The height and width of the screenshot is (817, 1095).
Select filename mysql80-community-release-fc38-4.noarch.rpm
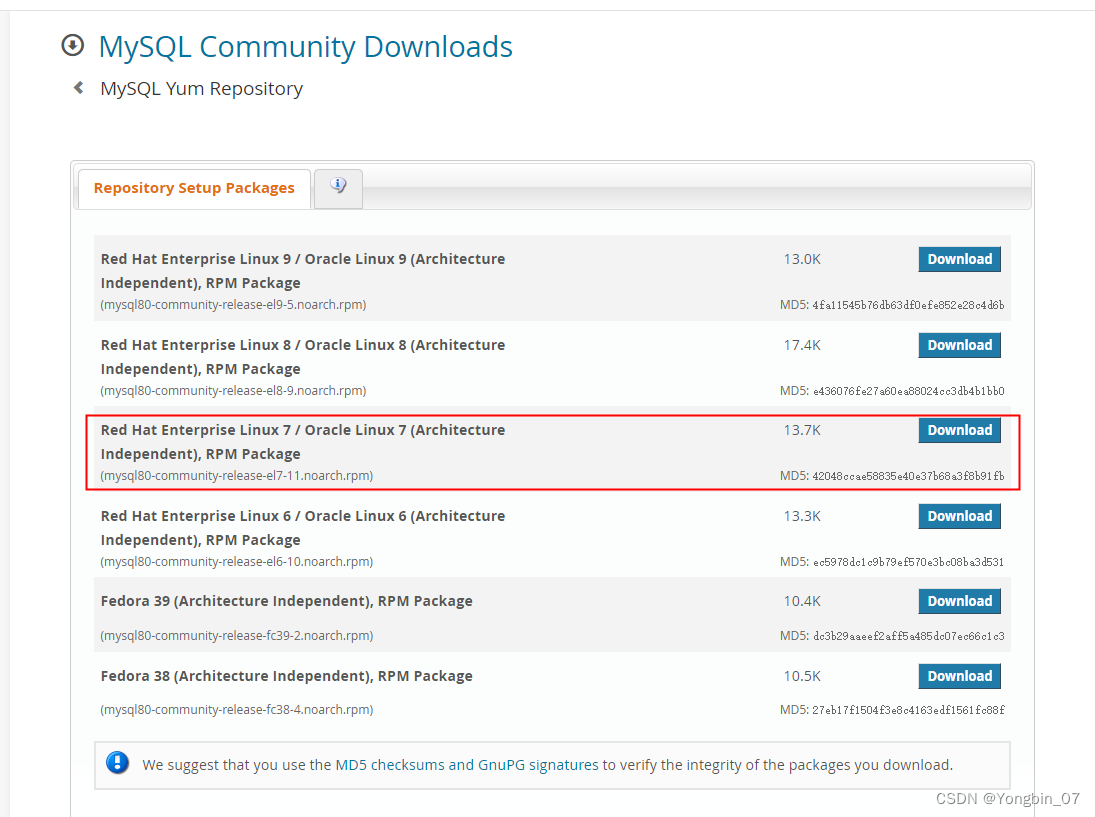pos(237,709)
